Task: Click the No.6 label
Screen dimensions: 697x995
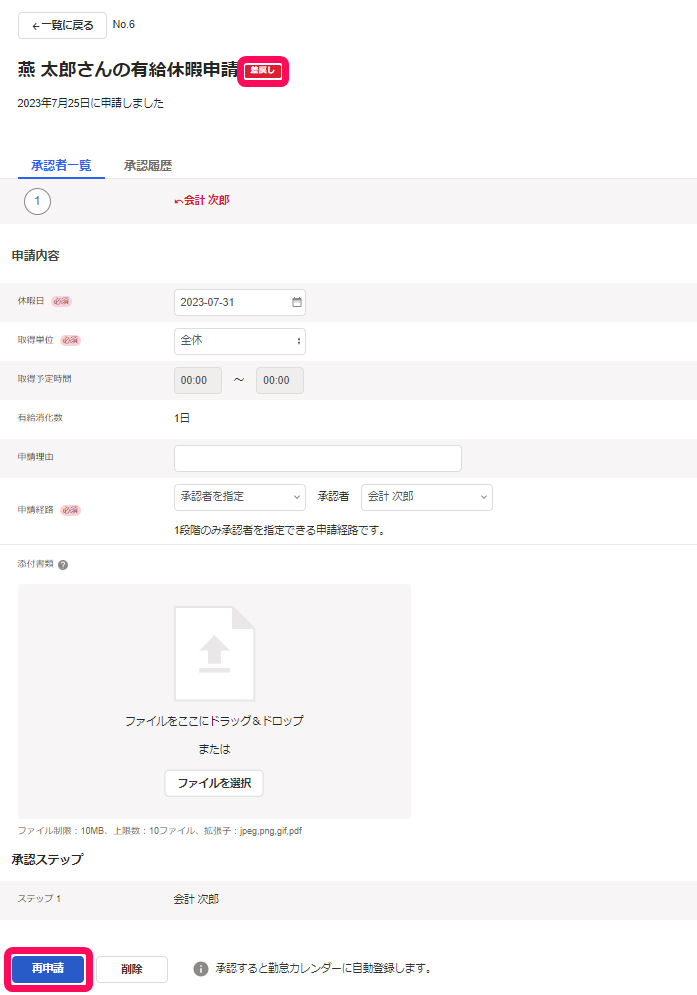Action: tap(124, 24)
